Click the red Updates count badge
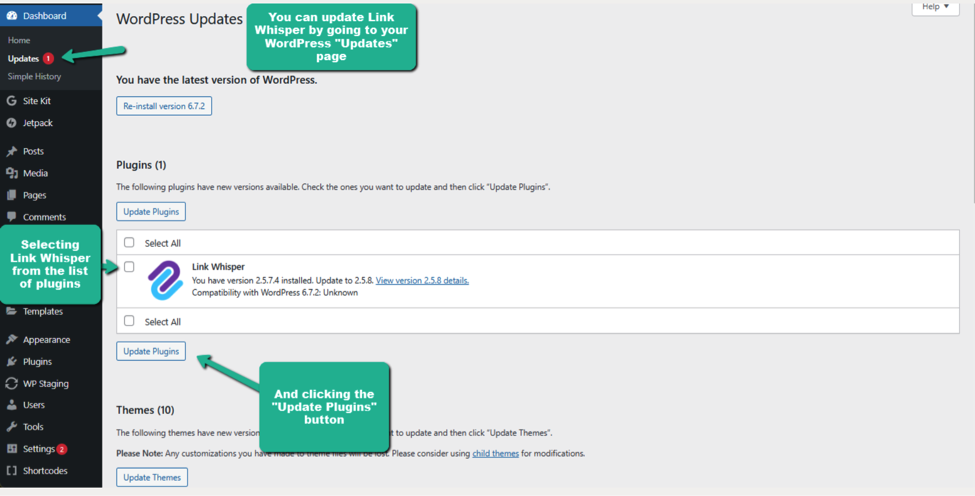The height and width of the screenshot is (496, 975). tap(48, 58)
